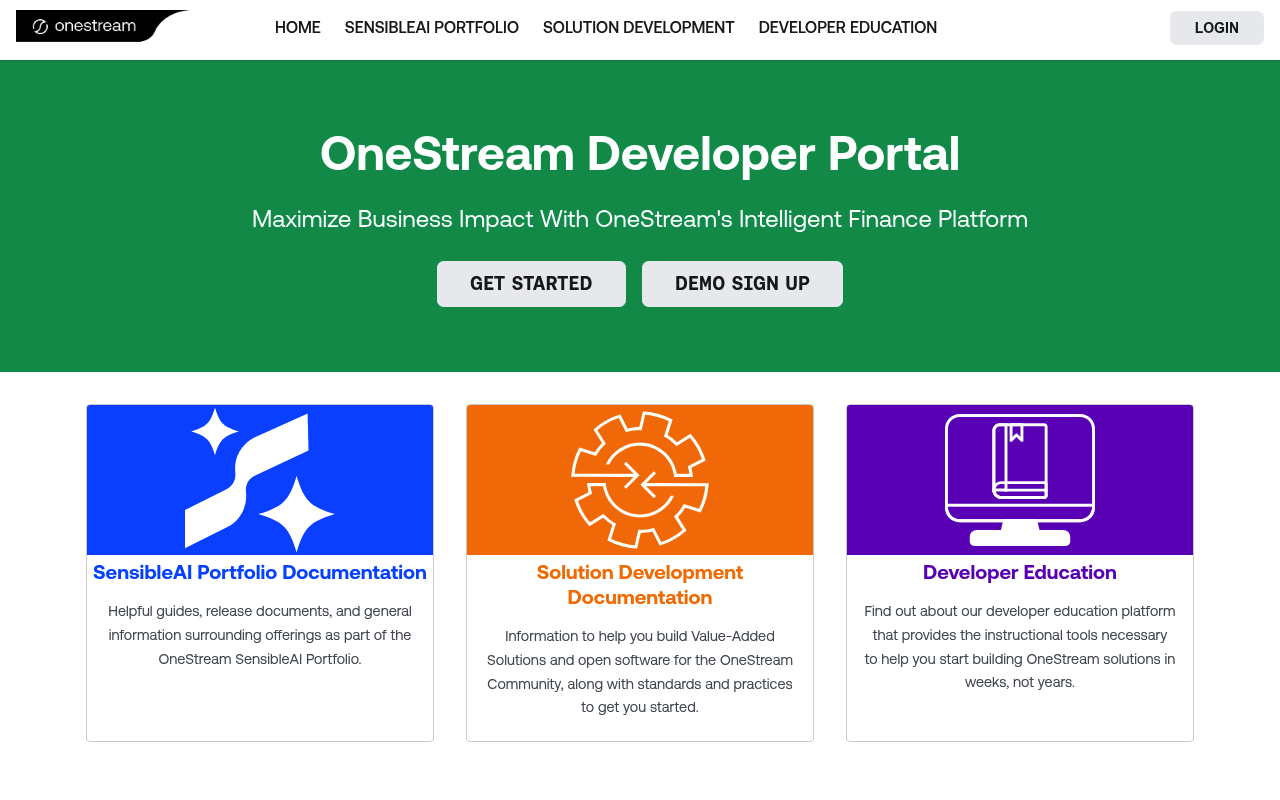Open the Developer Education monitor book icon

1020,480
